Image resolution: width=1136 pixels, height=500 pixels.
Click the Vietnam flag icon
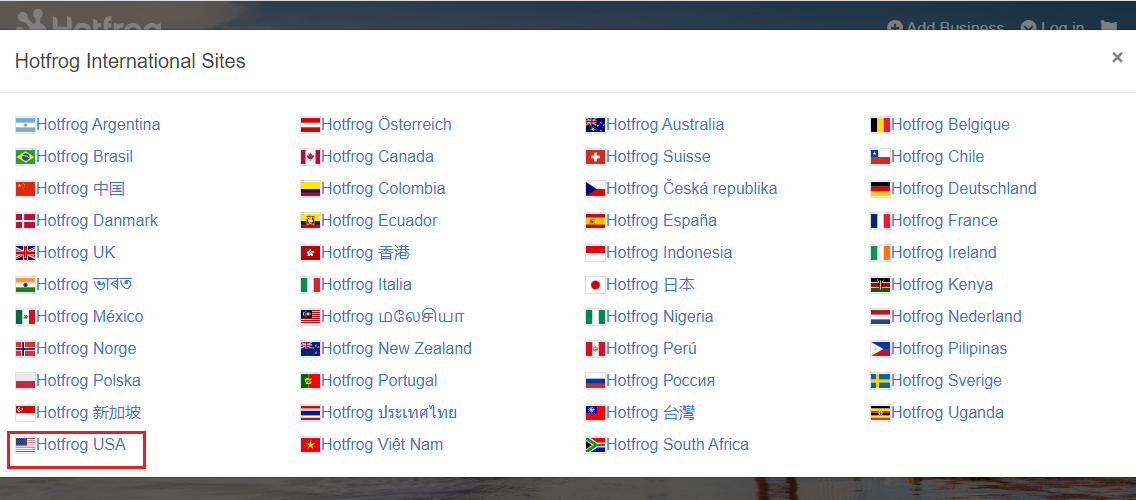coord(310,445)
